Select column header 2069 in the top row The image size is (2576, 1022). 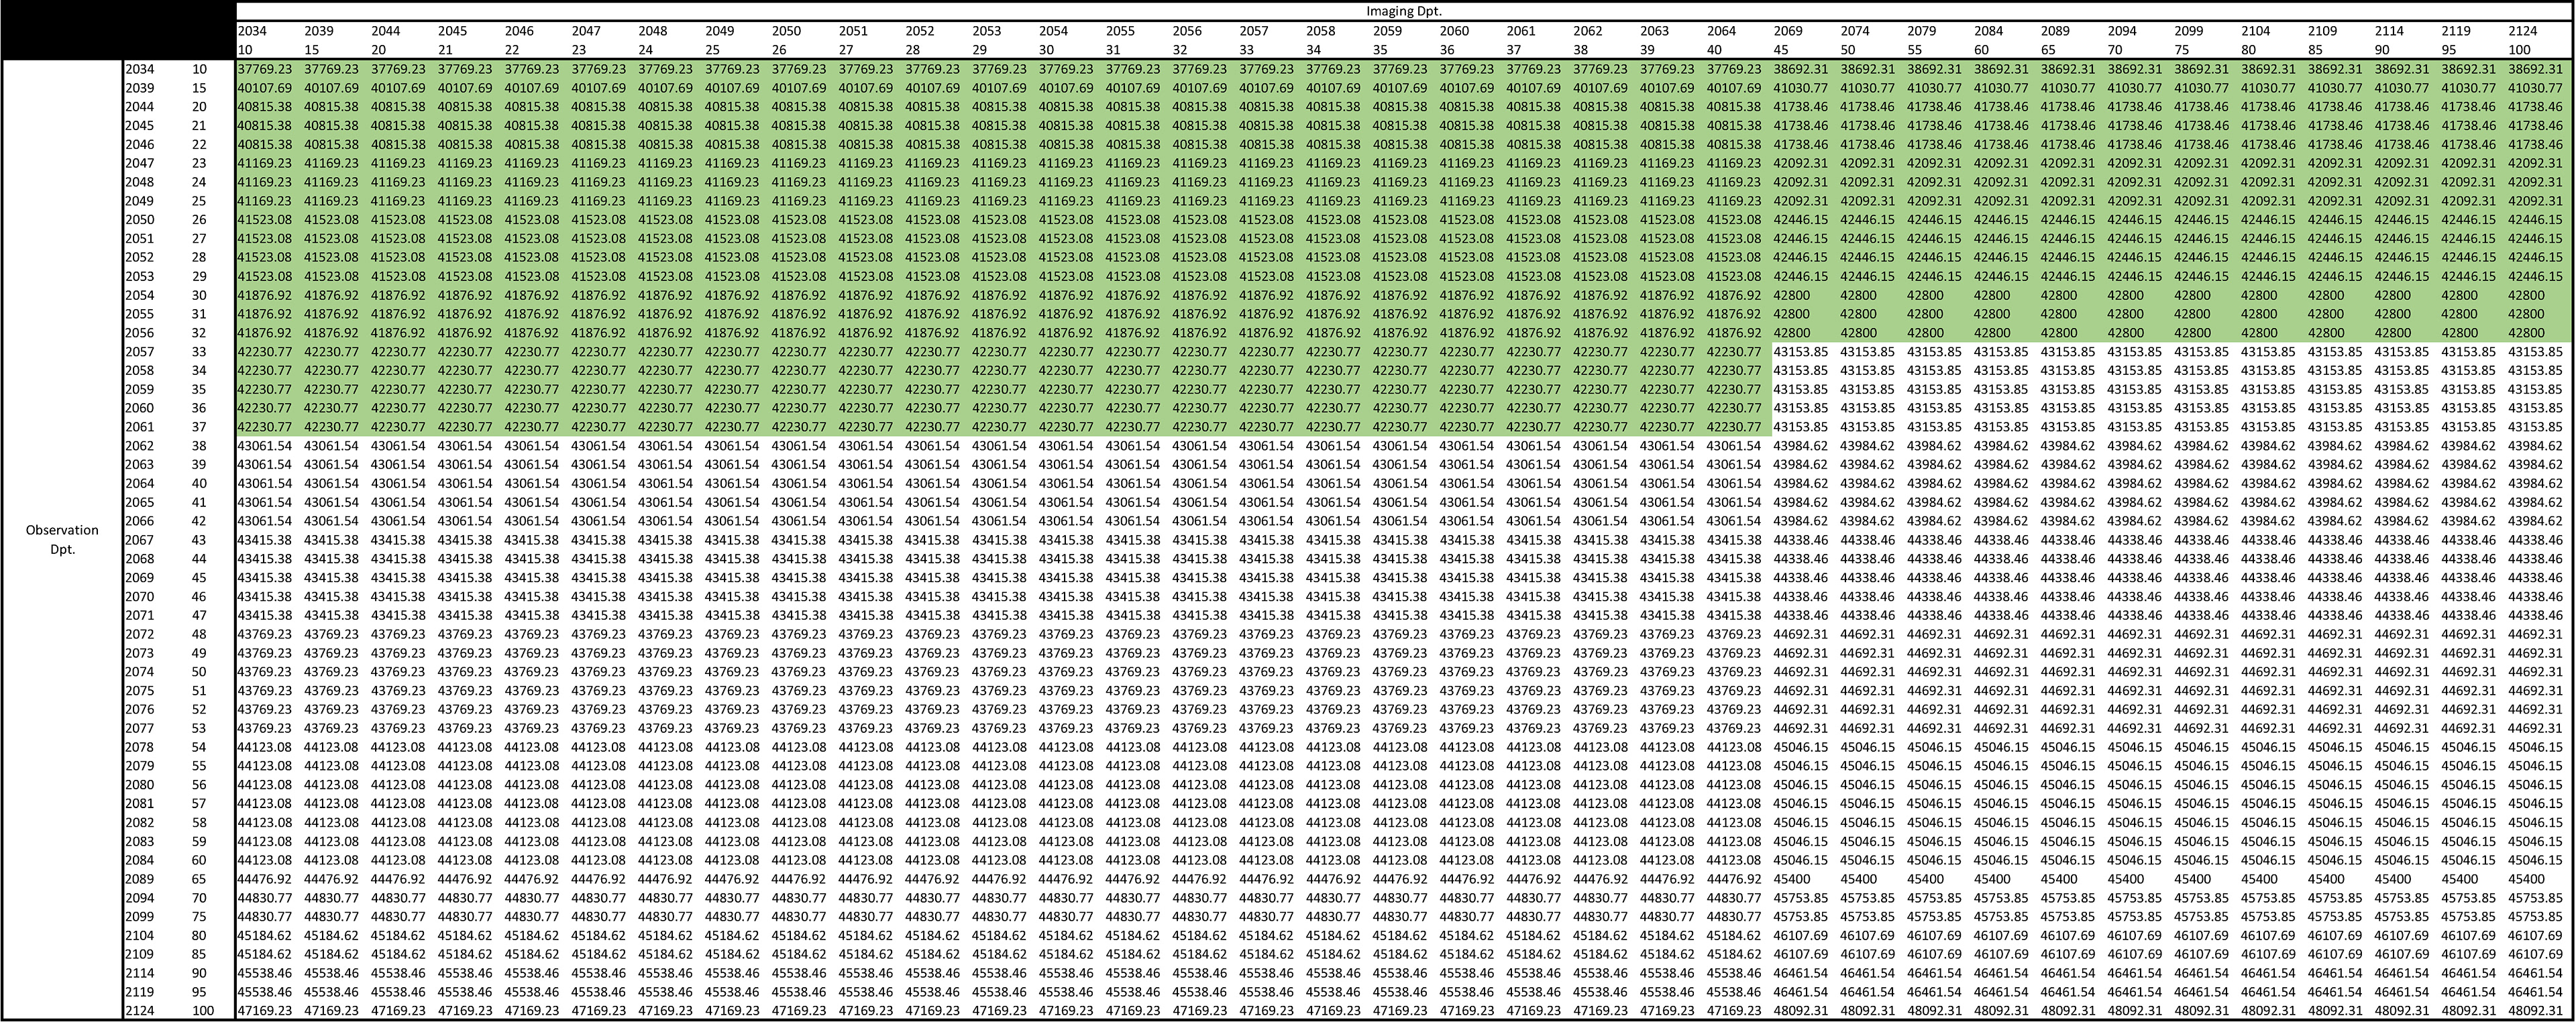tap(1788, 31)
